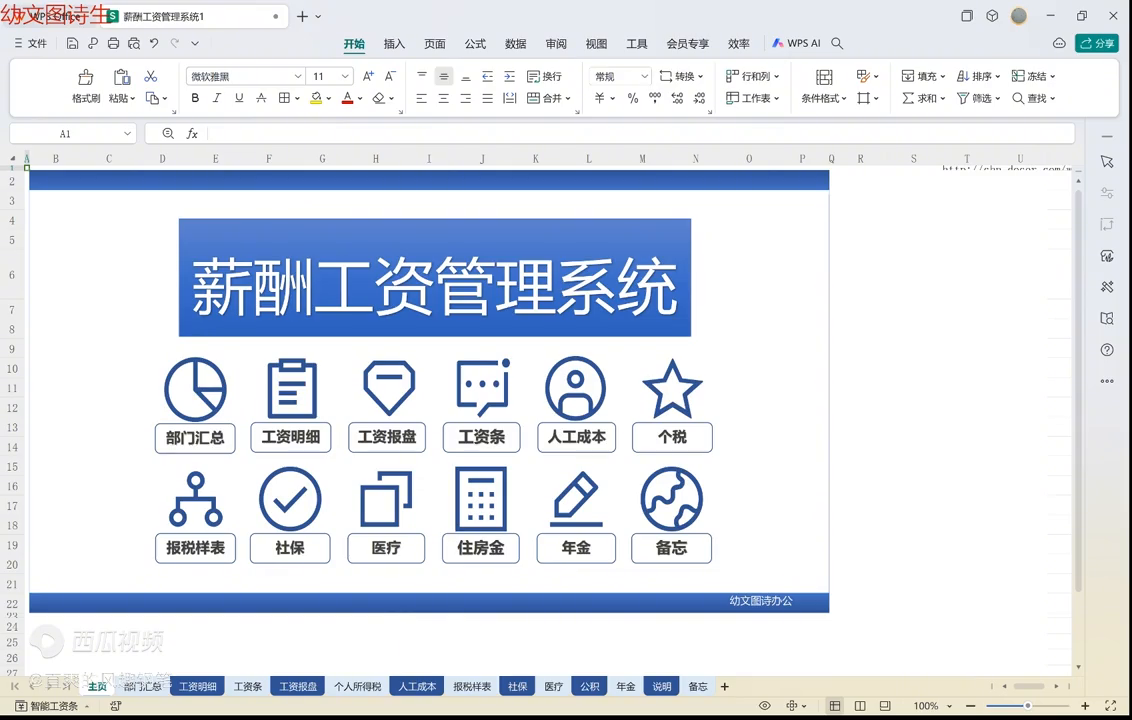1132x720 pixels.
Task: Click the zoom slider in status bar
Action: (x=1027, y=706)
